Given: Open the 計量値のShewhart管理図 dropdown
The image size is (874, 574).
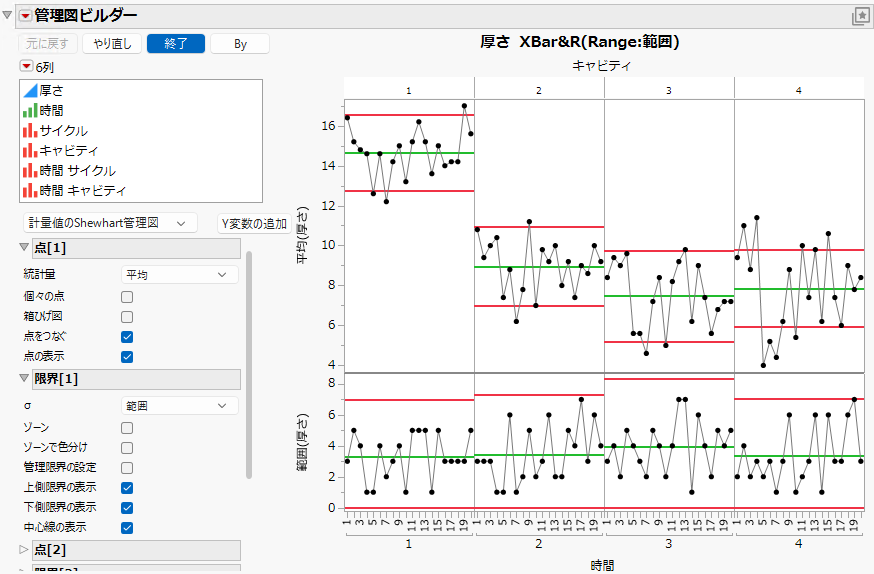Looking at the screenshot, I should pyautogui.click(x=110, y=223).
